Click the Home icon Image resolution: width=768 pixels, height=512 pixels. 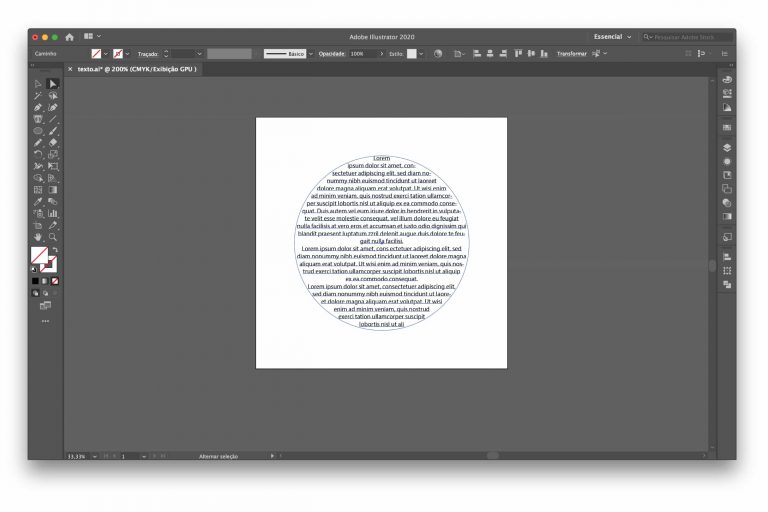pyautogui.click(x=70, y=37)
